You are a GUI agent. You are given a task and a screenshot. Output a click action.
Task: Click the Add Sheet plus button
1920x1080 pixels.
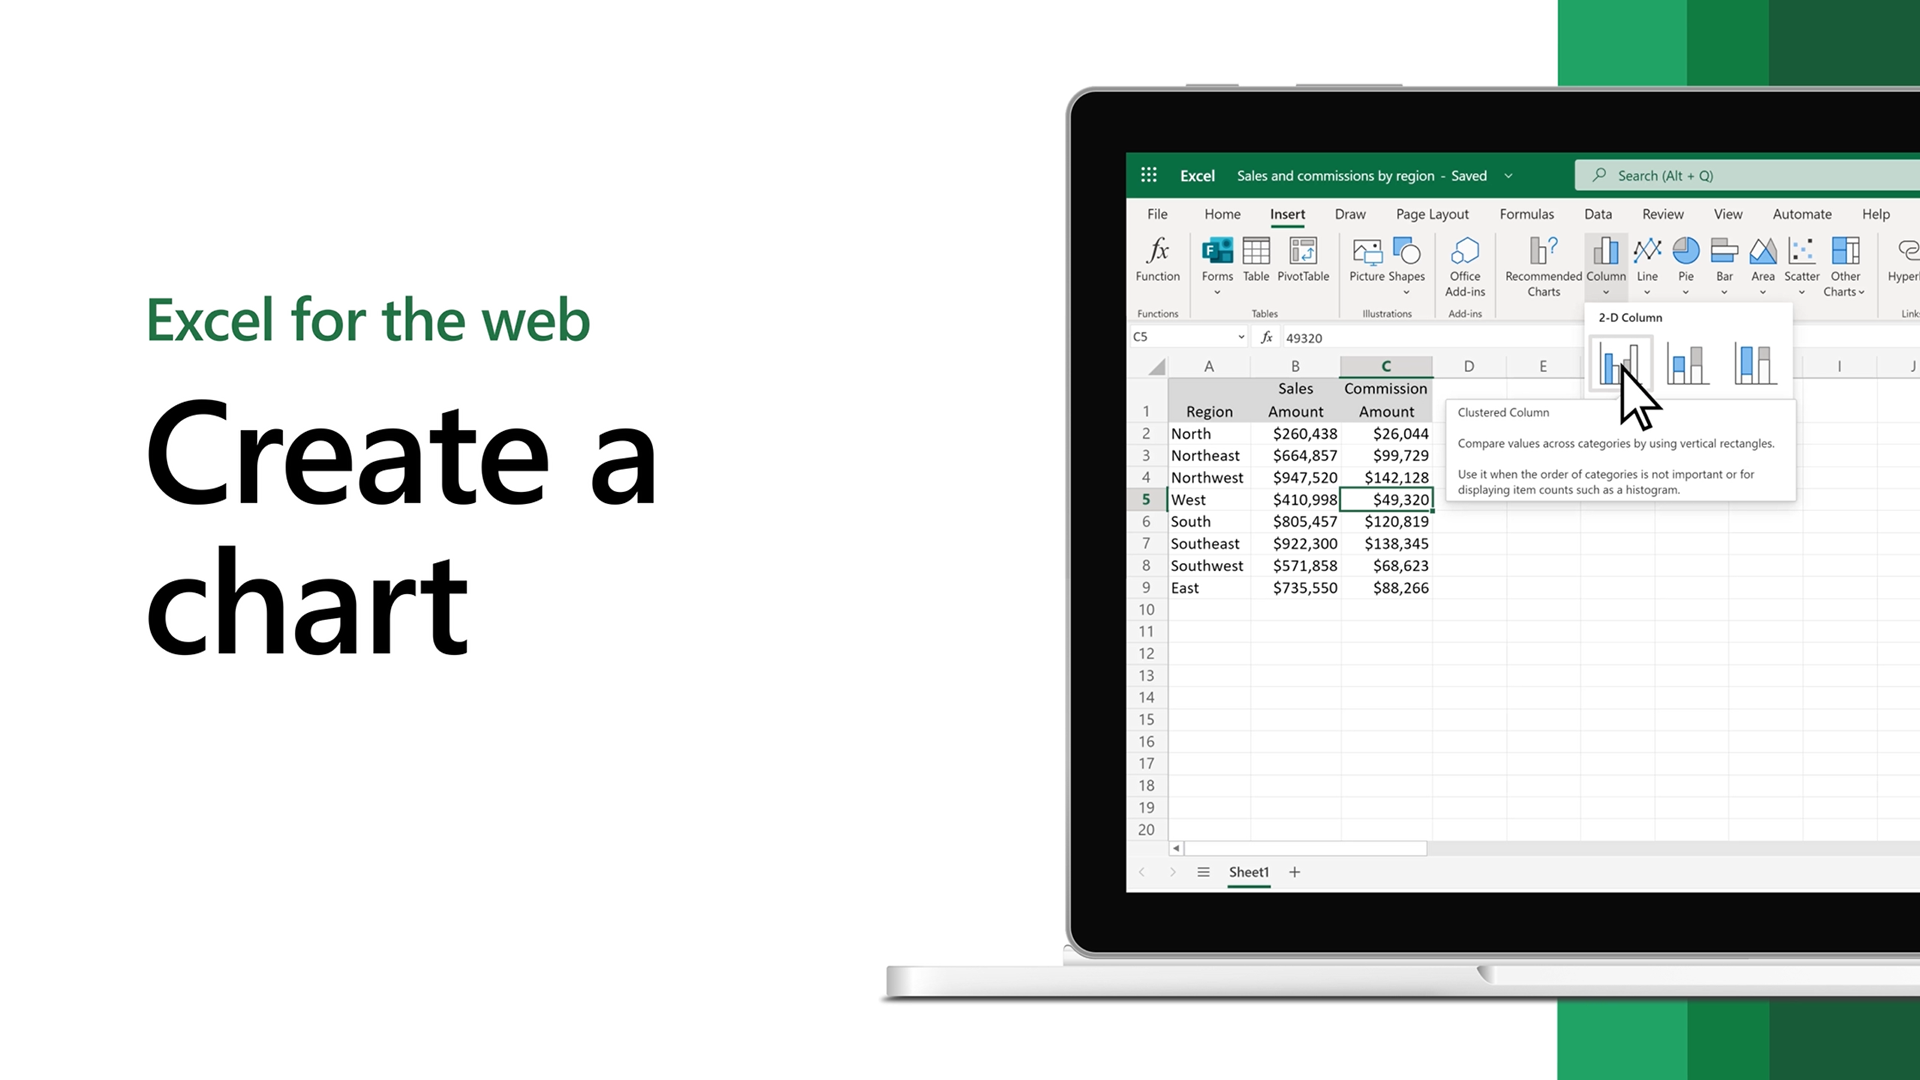[x=1296, y=870]
